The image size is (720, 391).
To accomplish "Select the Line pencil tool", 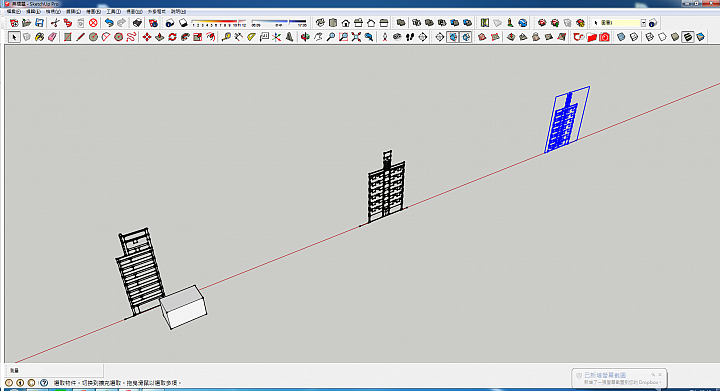I will coord(80,37).
